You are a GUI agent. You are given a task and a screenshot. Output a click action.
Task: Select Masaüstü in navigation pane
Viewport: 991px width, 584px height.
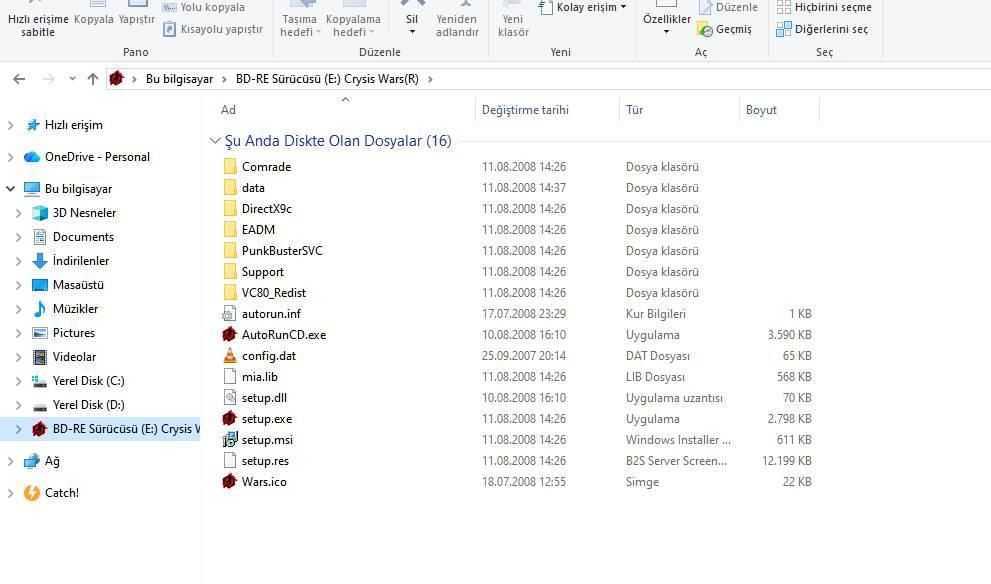(x=78, y=285)
